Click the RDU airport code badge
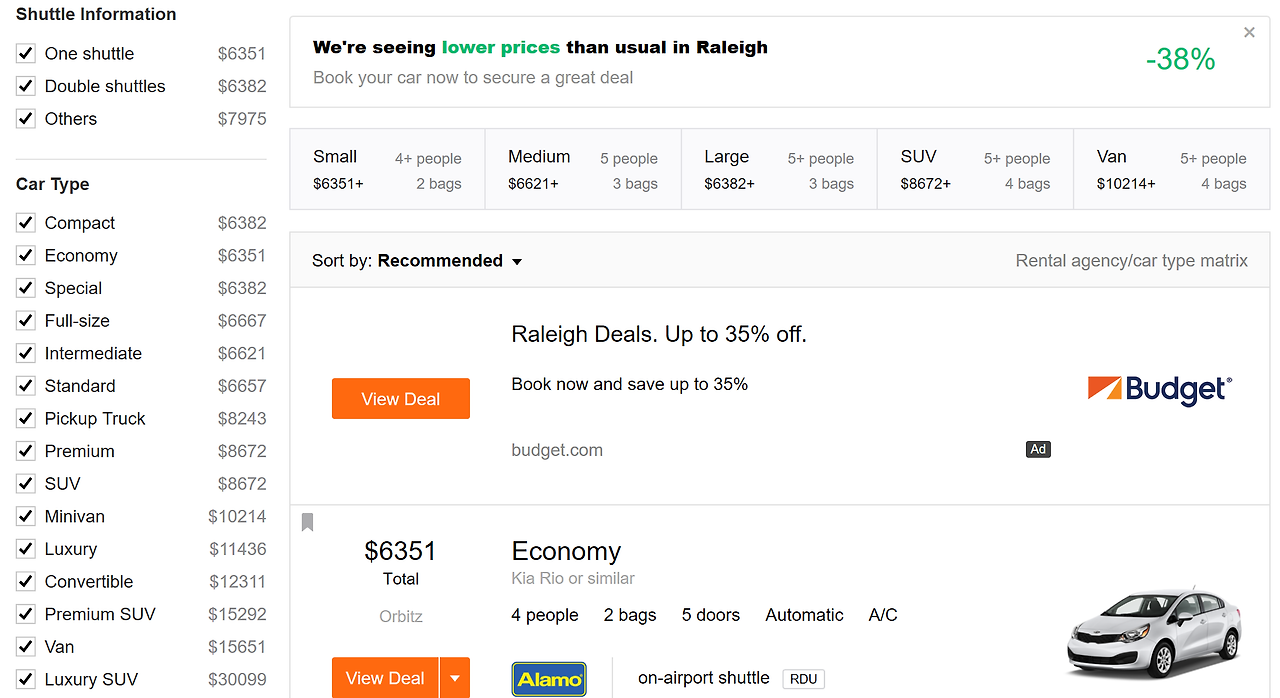1280x698 pixels. (803, 679)
